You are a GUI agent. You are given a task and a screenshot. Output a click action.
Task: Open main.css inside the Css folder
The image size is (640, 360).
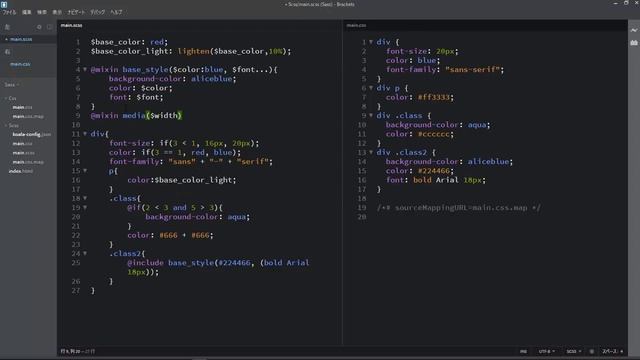click(22, 107)
